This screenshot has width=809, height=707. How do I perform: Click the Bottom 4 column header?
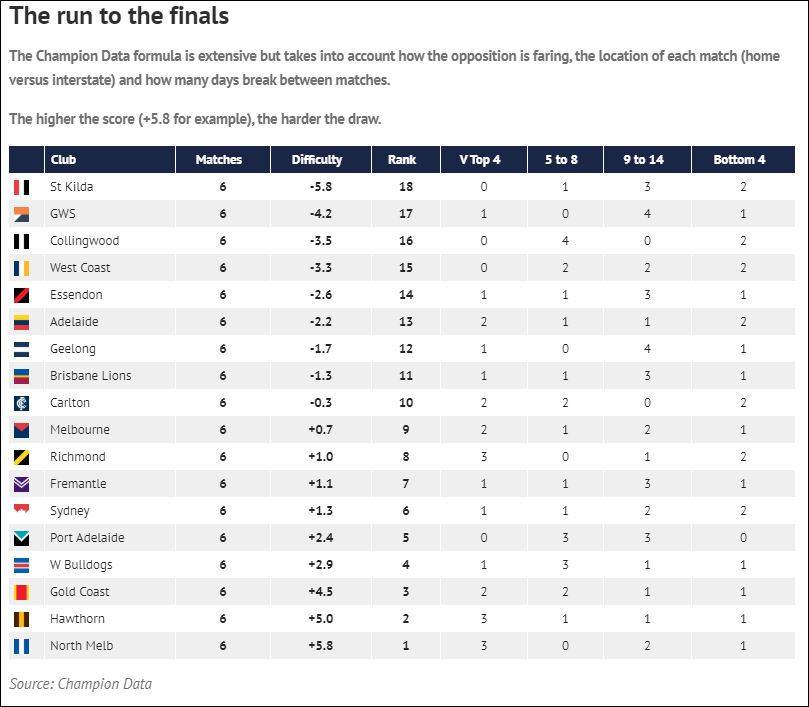[x=740, y=160]
